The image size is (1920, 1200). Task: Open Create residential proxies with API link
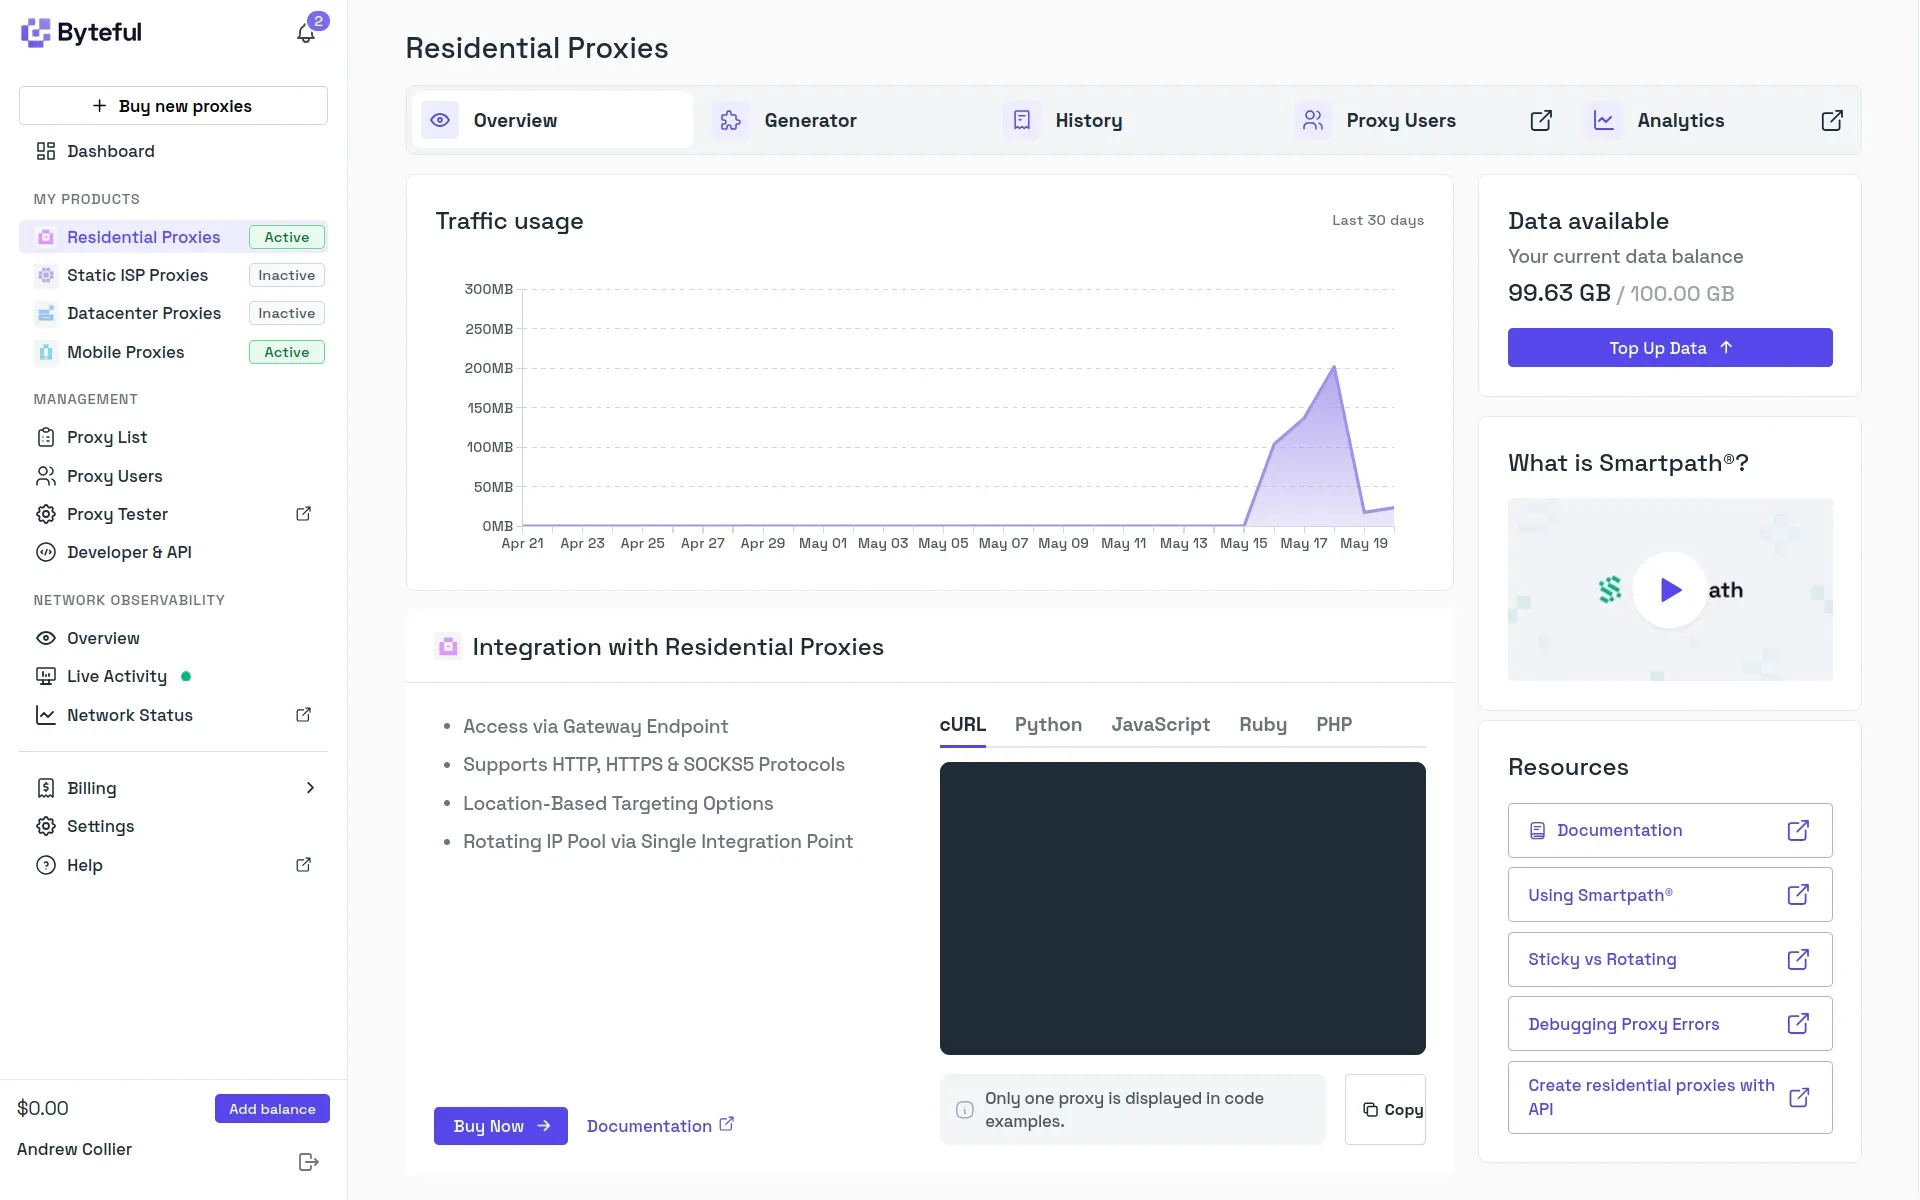tap(1670, 1097)
